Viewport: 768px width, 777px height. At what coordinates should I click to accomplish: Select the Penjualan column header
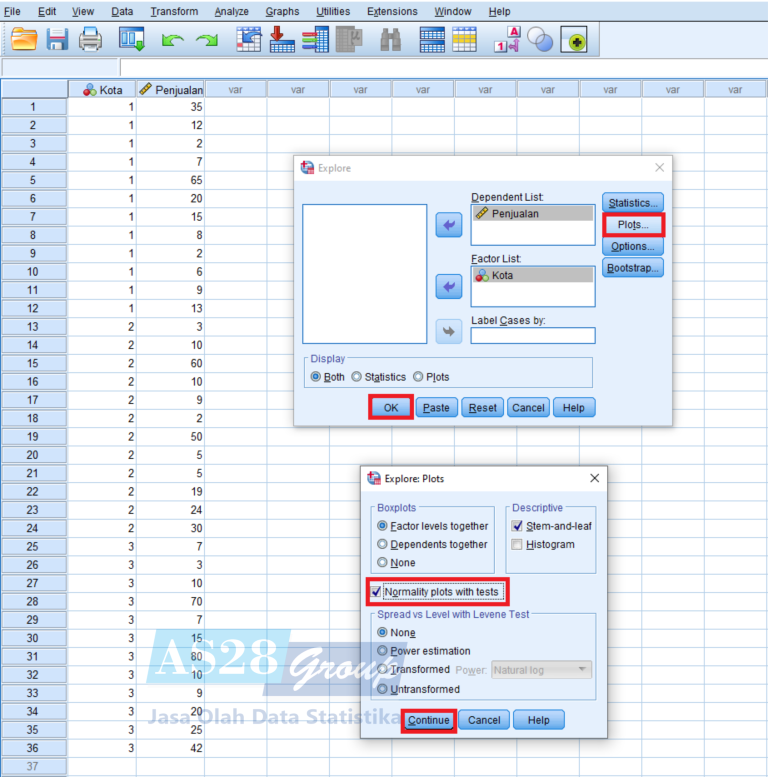click(x=170, y=89)
